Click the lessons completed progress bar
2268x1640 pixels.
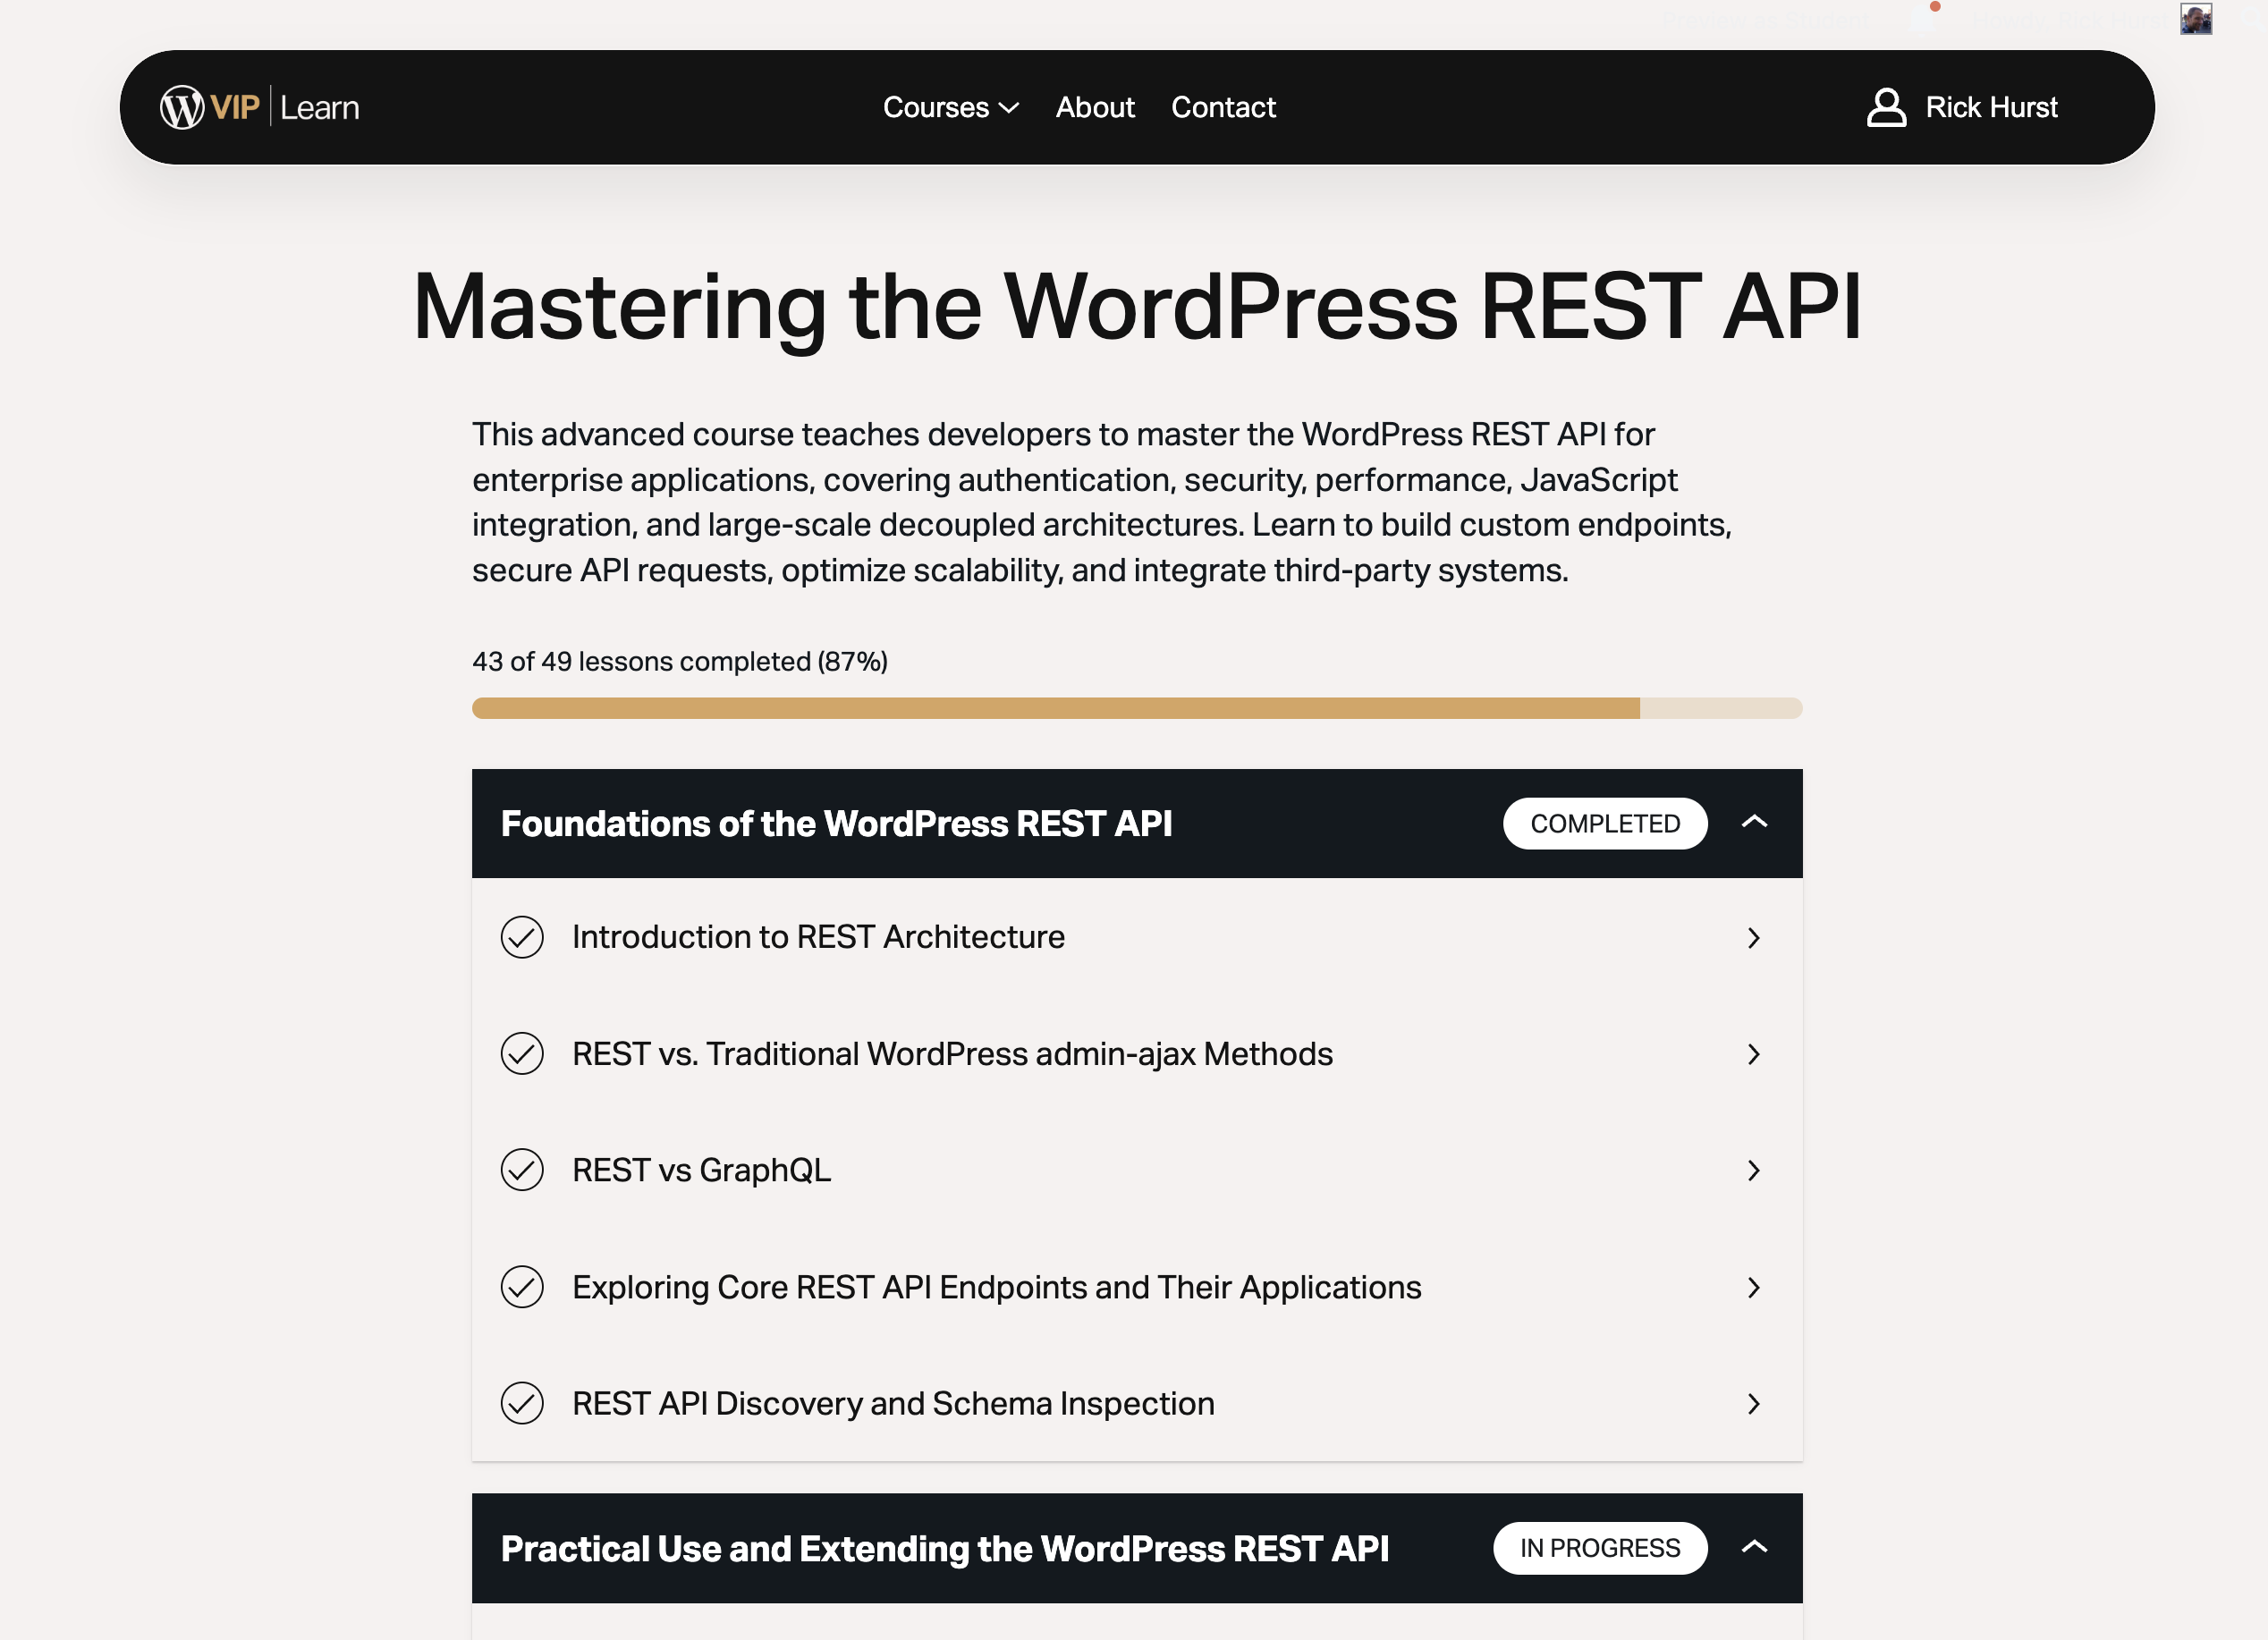point(1137,708)
